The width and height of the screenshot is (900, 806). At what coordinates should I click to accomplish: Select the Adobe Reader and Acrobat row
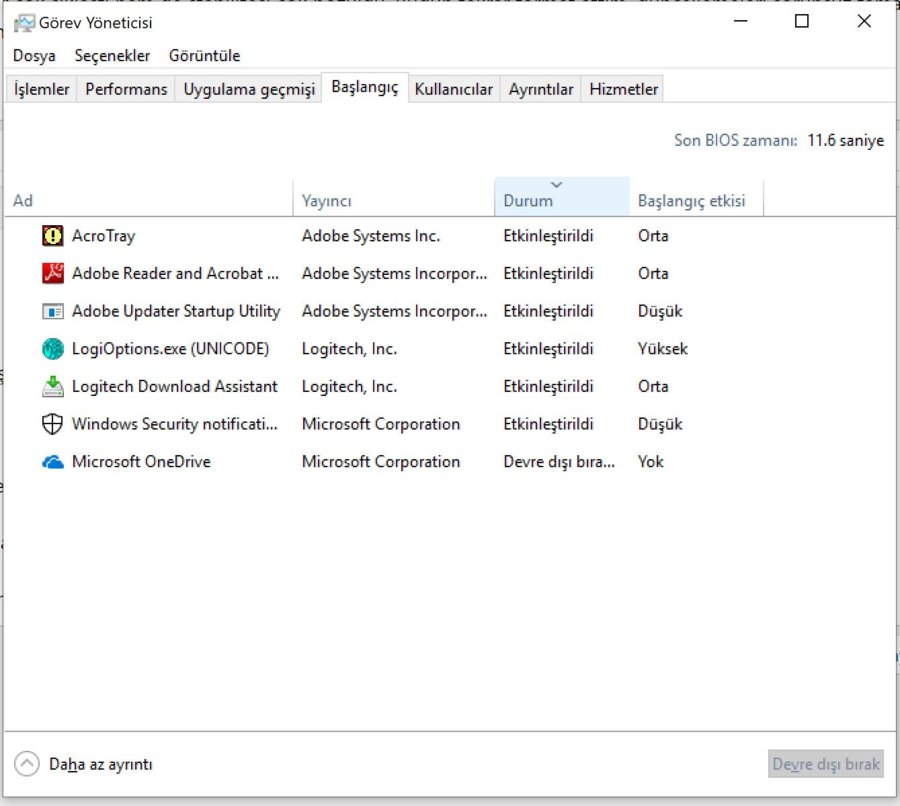[x=449, y=273]
